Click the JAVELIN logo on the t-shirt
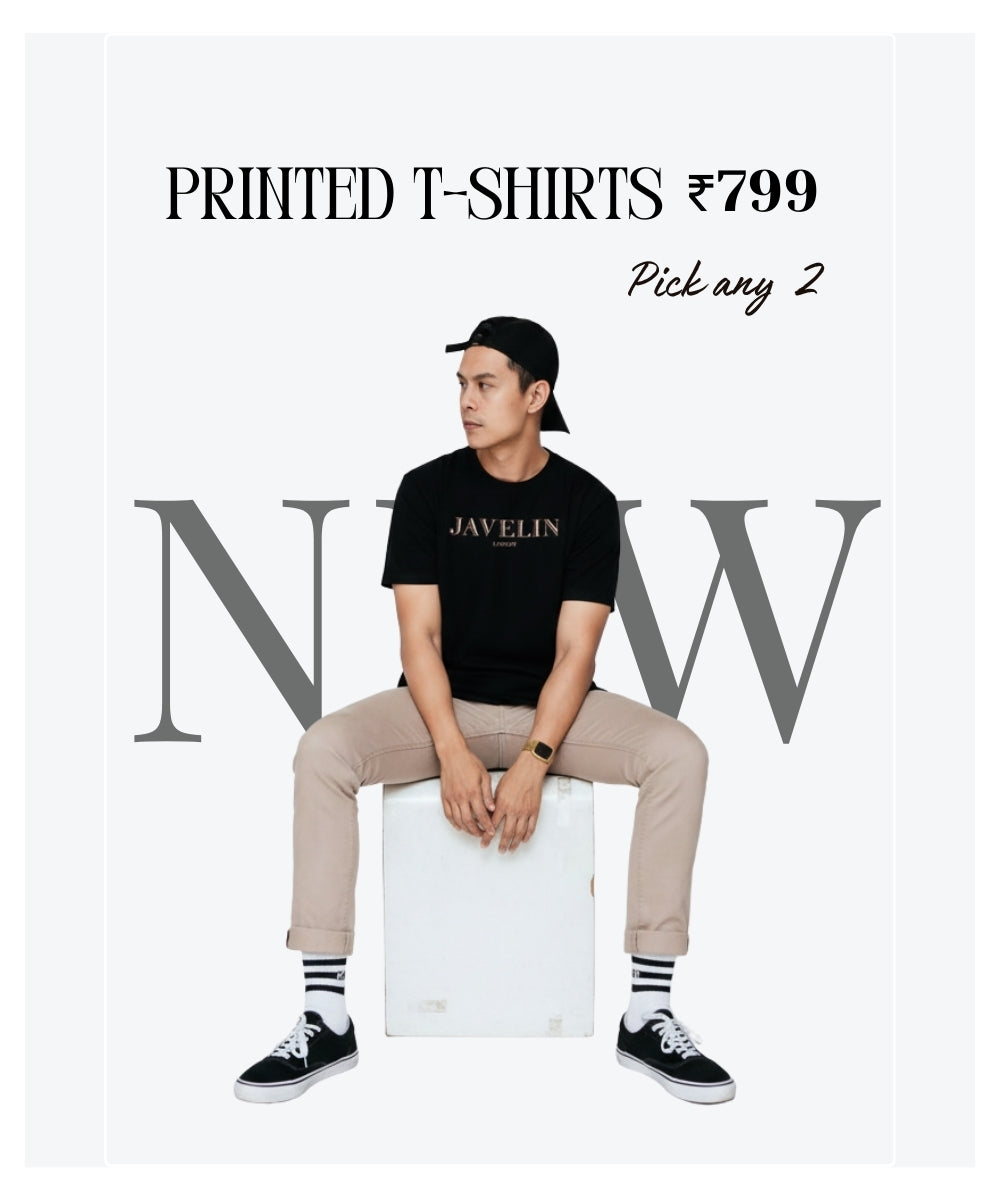1000x1200 pixels. (504, 528)
